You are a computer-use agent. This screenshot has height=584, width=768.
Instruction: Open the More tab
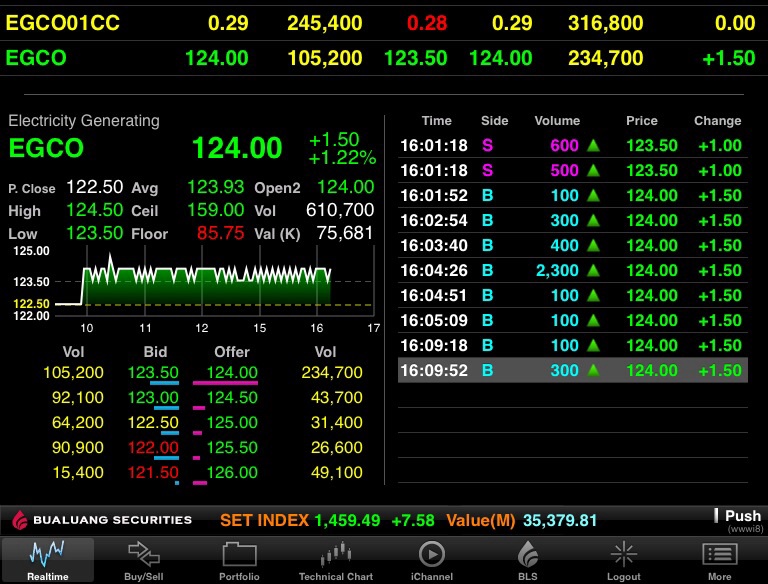[720, 560]
